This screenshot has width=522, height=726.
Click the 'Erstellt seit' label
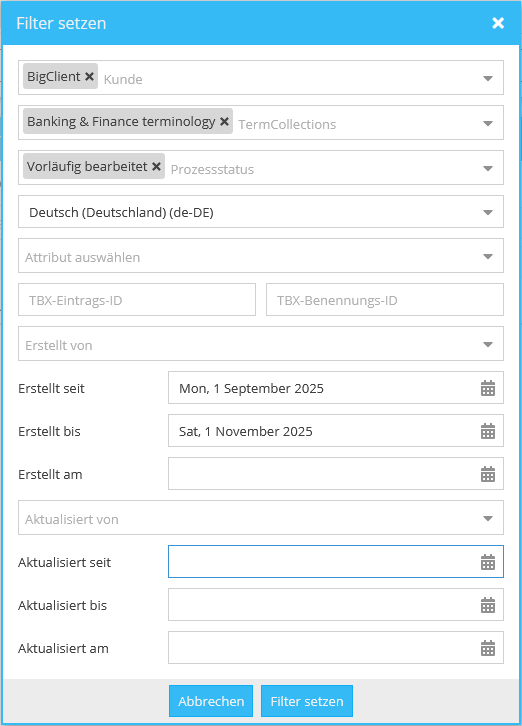(x=51, y=388)
